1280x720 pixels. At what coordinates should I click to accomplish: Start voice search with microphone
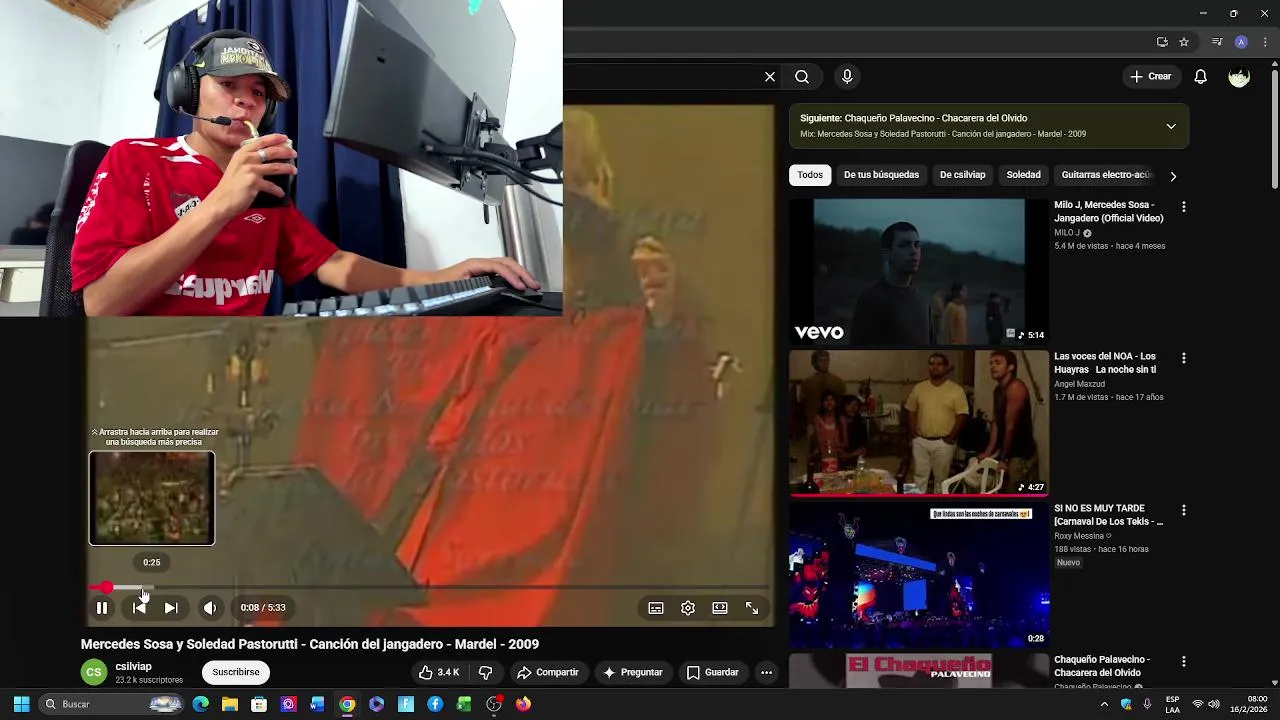(x=847, y=76)
